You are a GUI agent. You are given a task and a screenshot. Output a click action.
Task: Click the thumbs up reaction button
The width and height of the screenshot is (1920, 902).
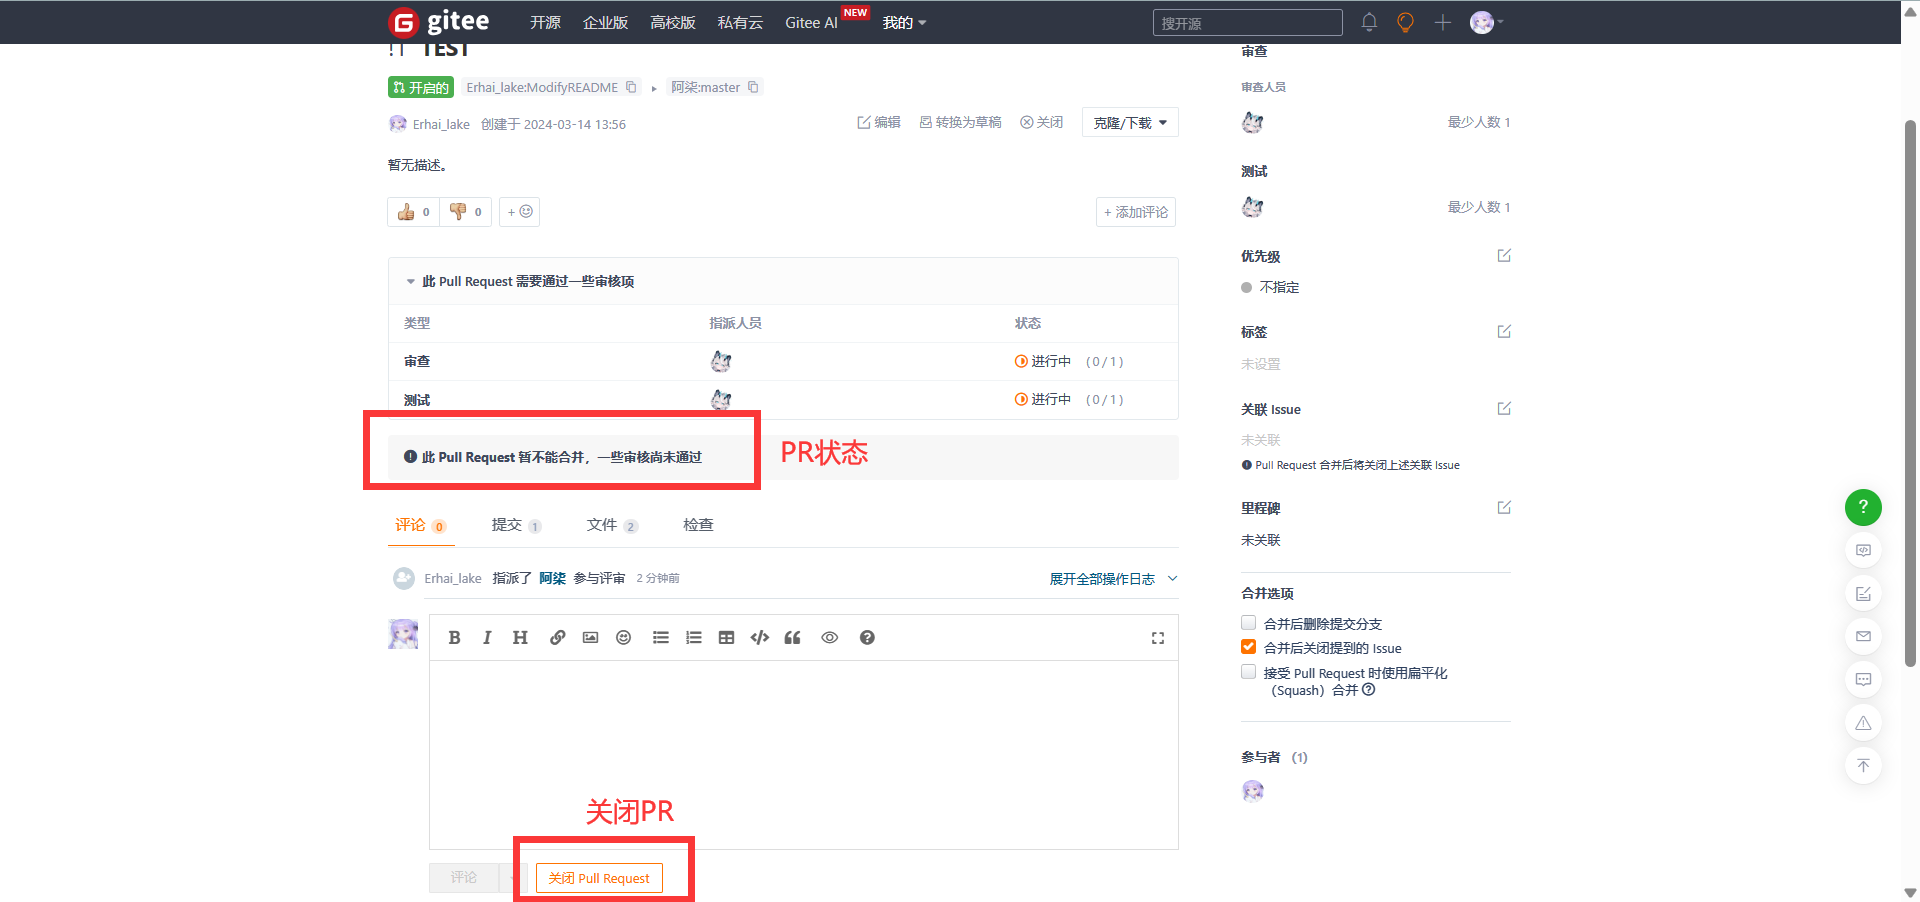413,212
